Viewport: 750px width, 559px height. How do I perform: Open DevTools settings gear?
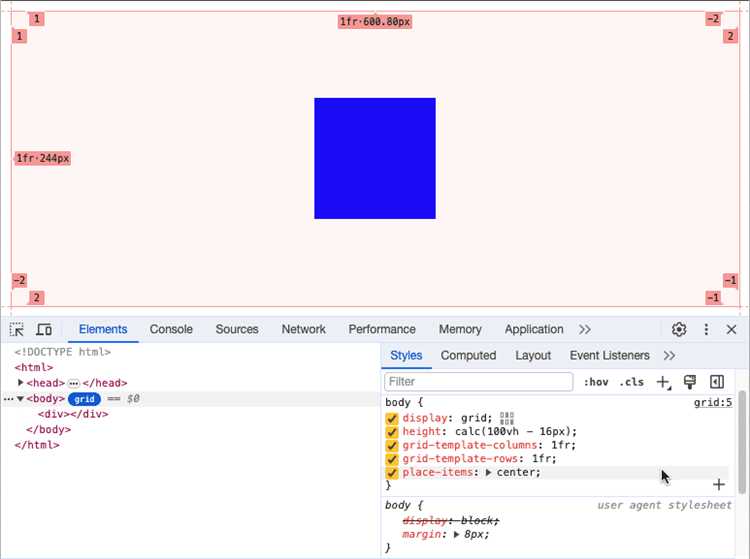pos(679,329)
